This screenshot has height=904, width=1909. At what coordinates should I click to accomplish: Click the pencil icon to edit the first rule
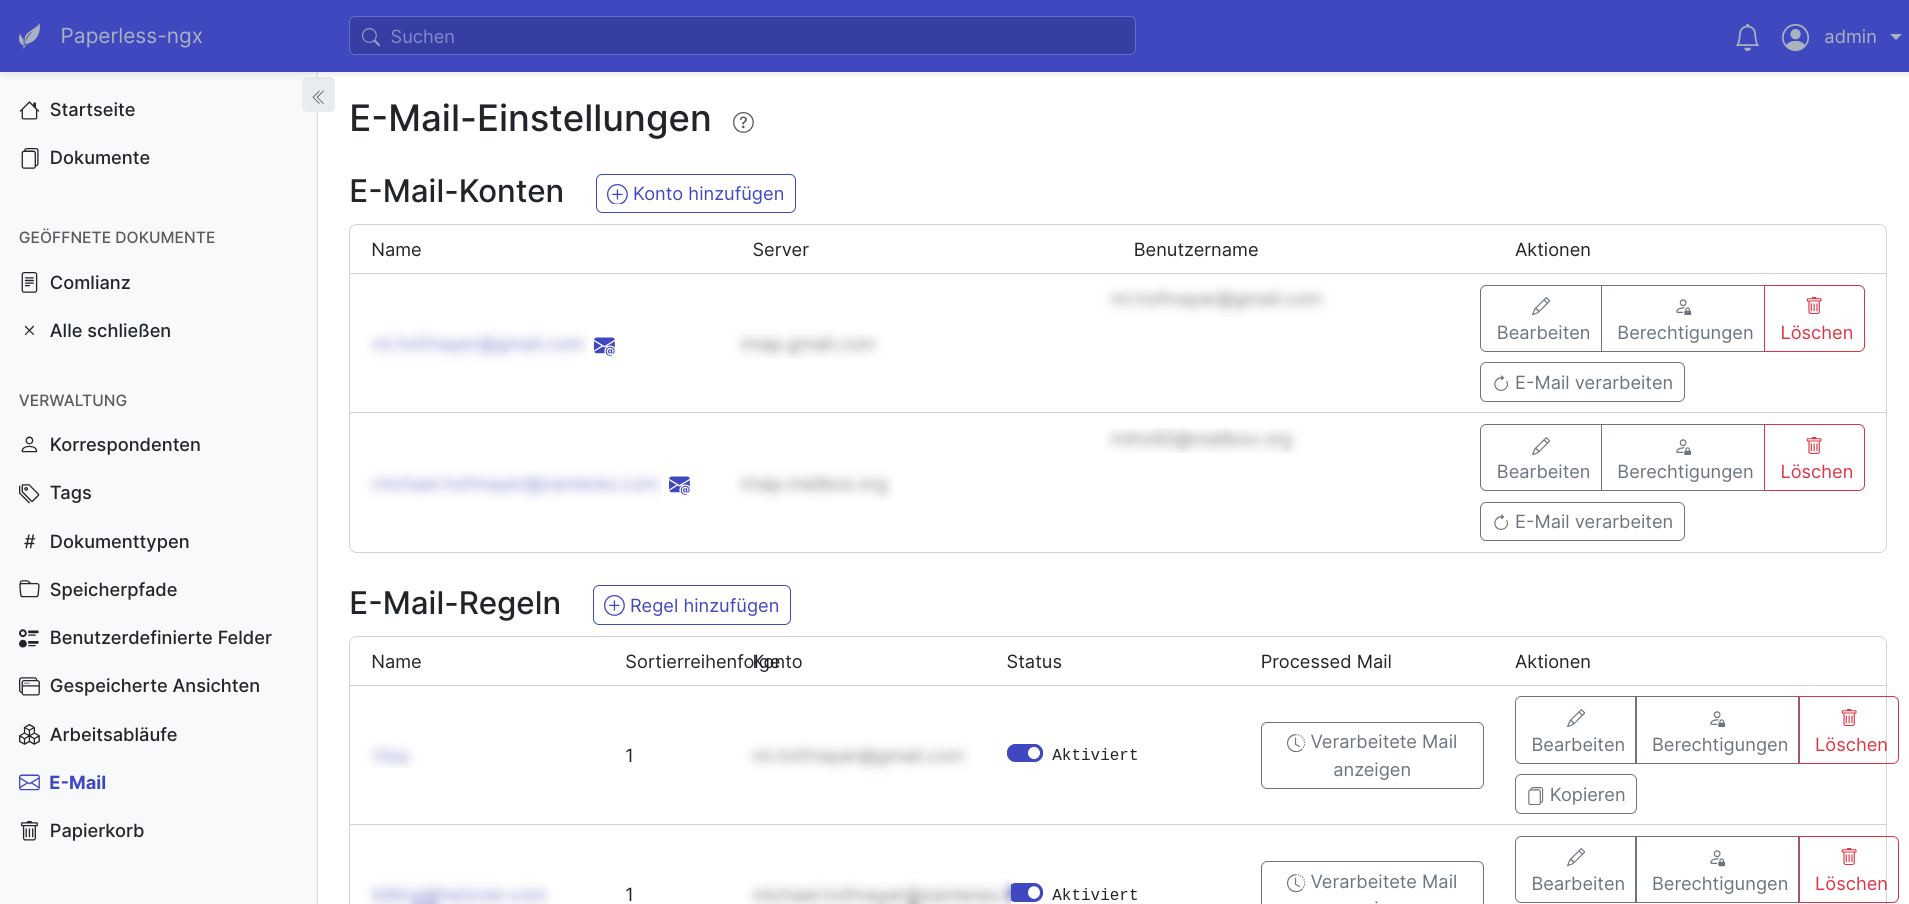tap(1576, 717)
